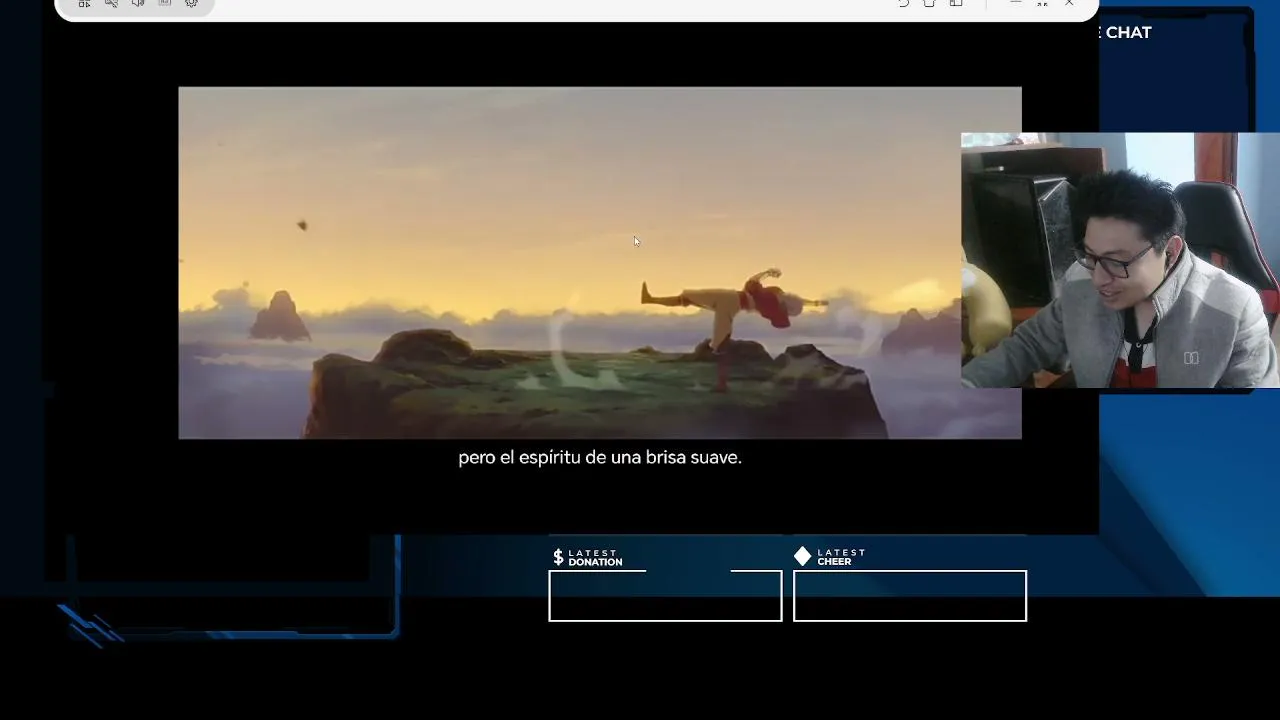Click the animated video frame in the player
1280x720 pixels.
coord(600,263)
